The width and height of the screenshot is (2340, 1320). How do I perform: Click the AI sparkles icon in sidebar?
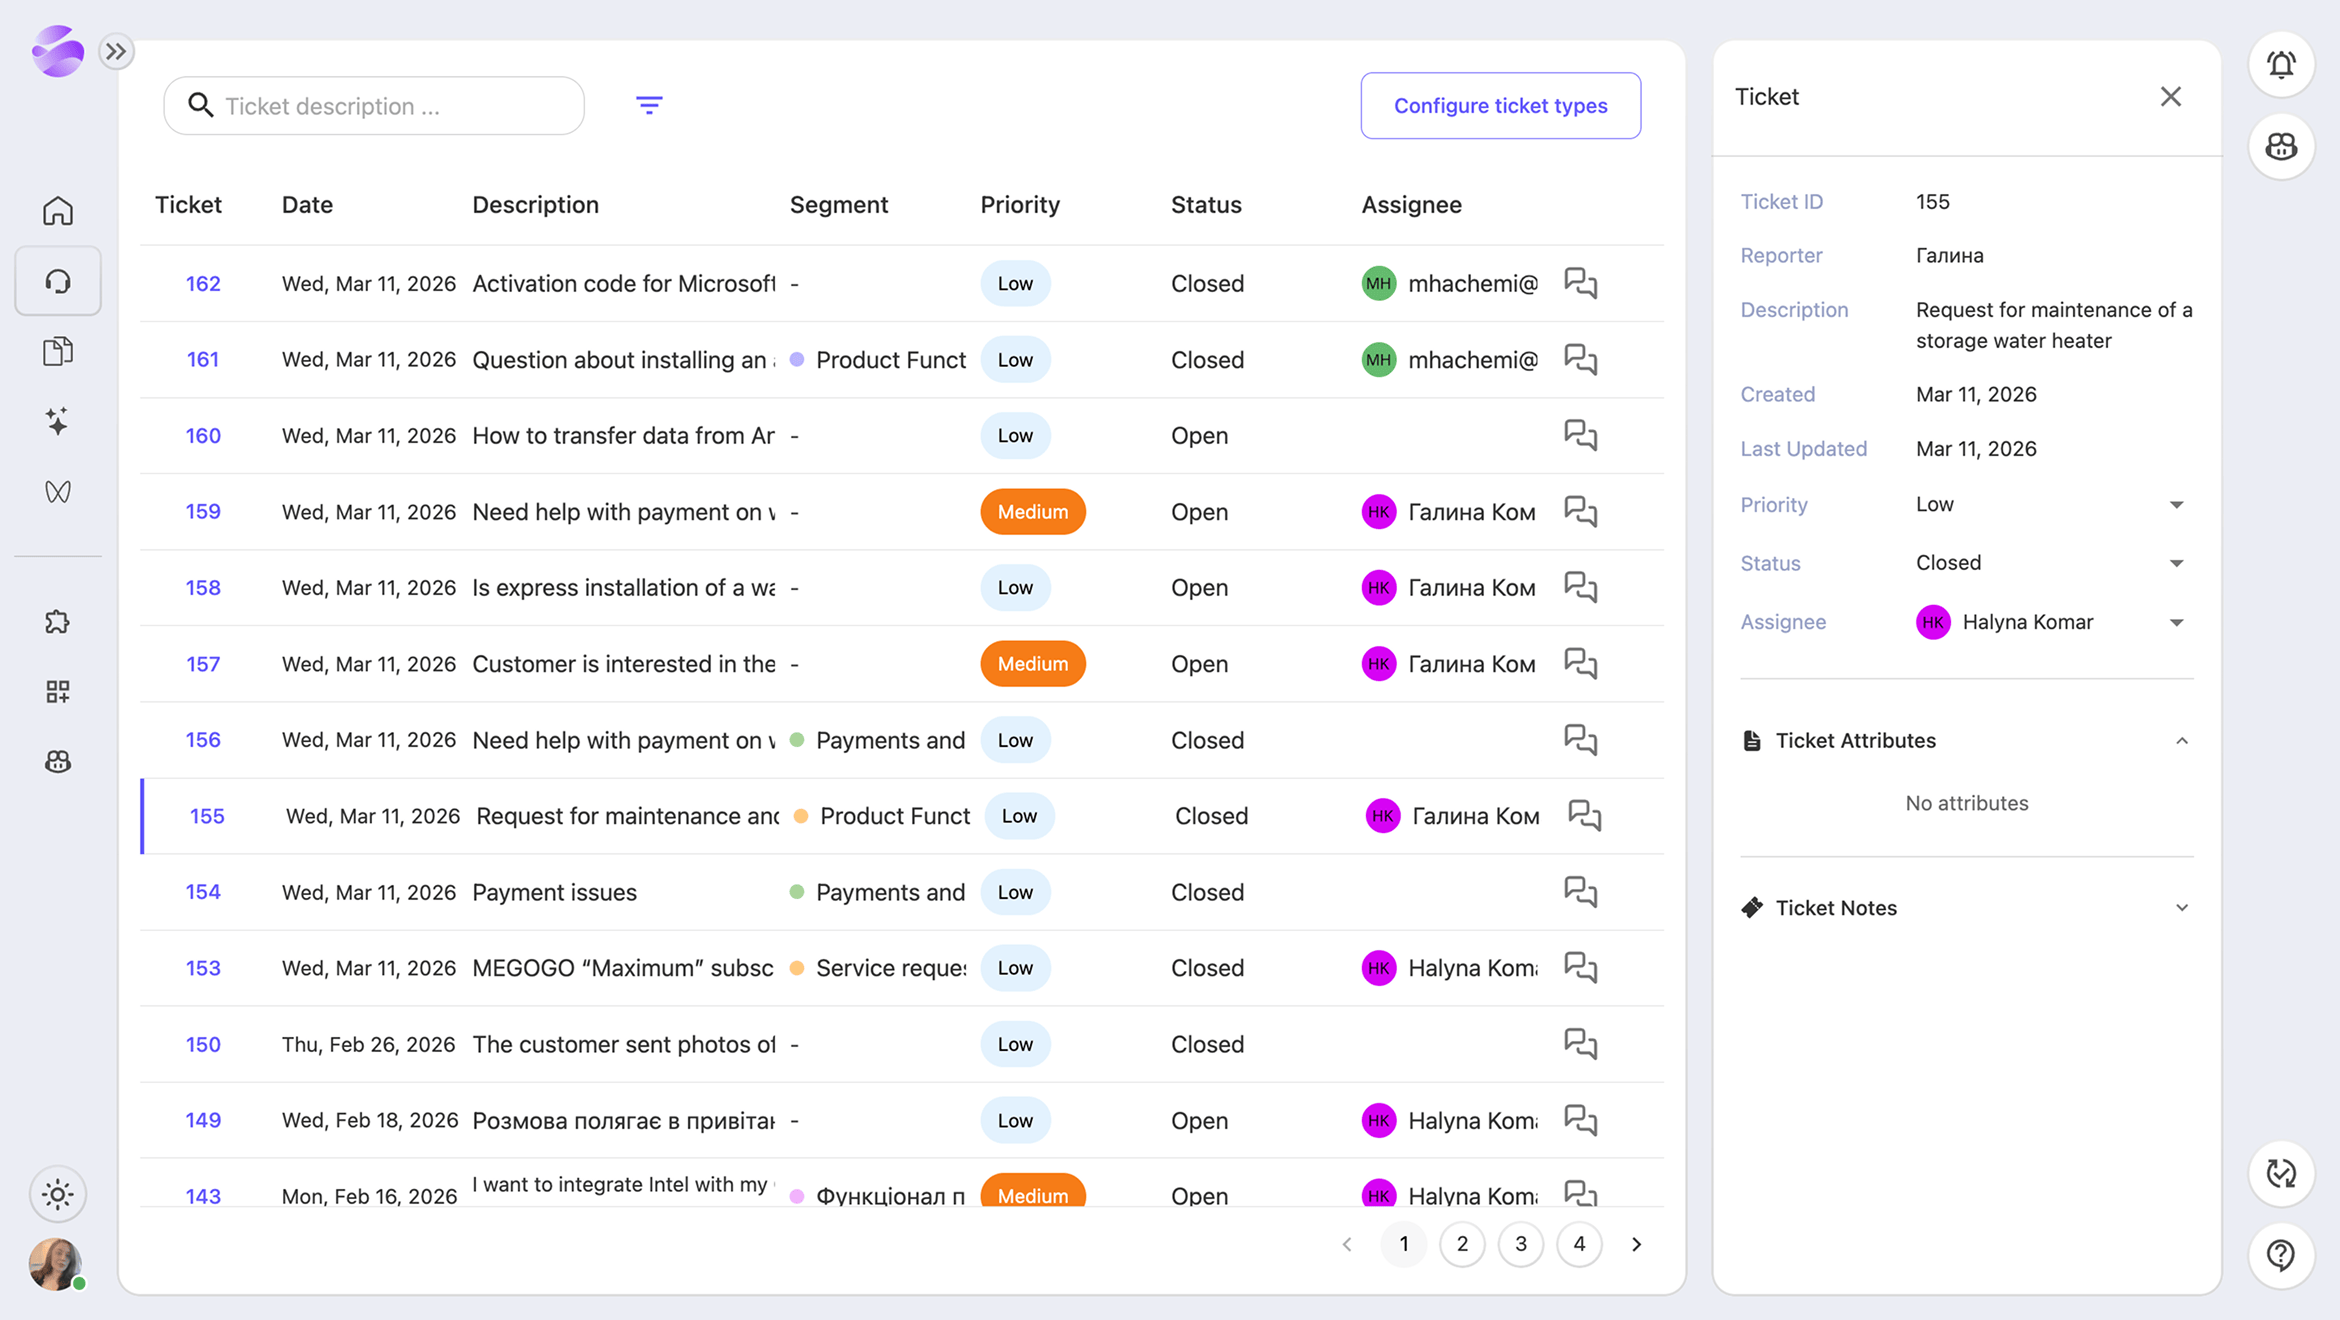tap(58, 421)
